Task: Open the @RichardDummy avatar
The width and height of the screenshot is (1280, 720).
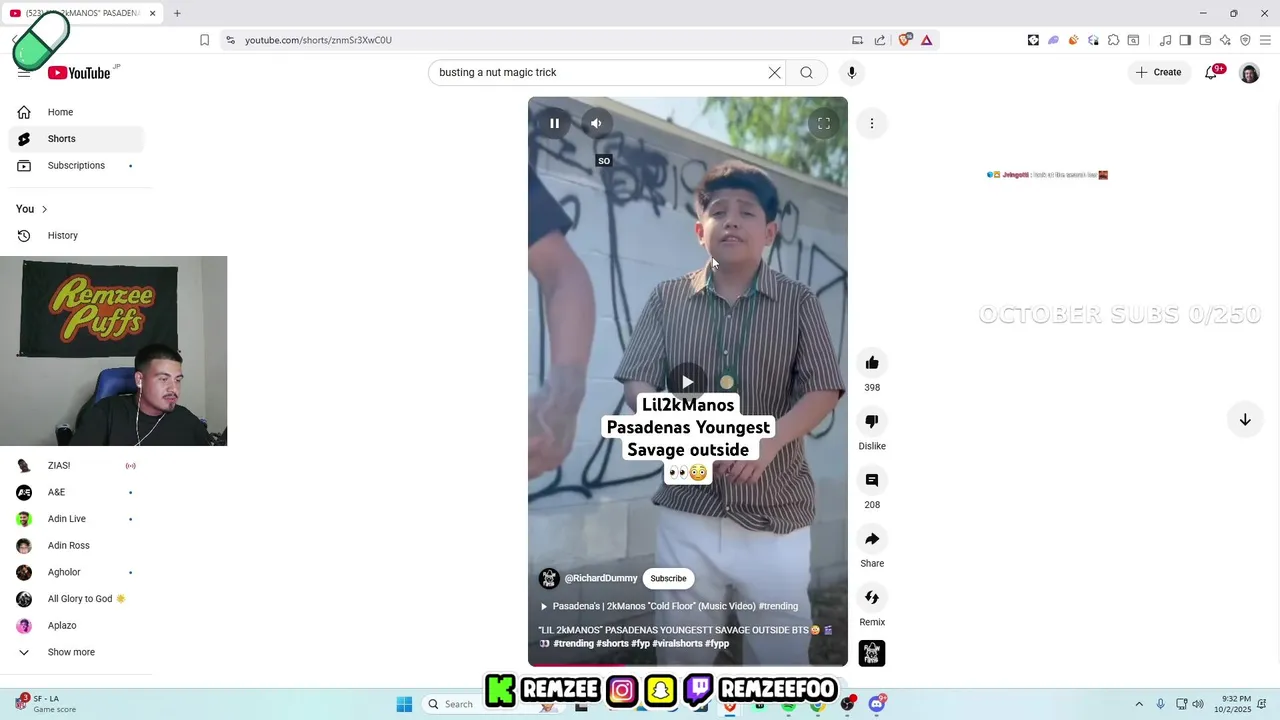Action: 549,578
